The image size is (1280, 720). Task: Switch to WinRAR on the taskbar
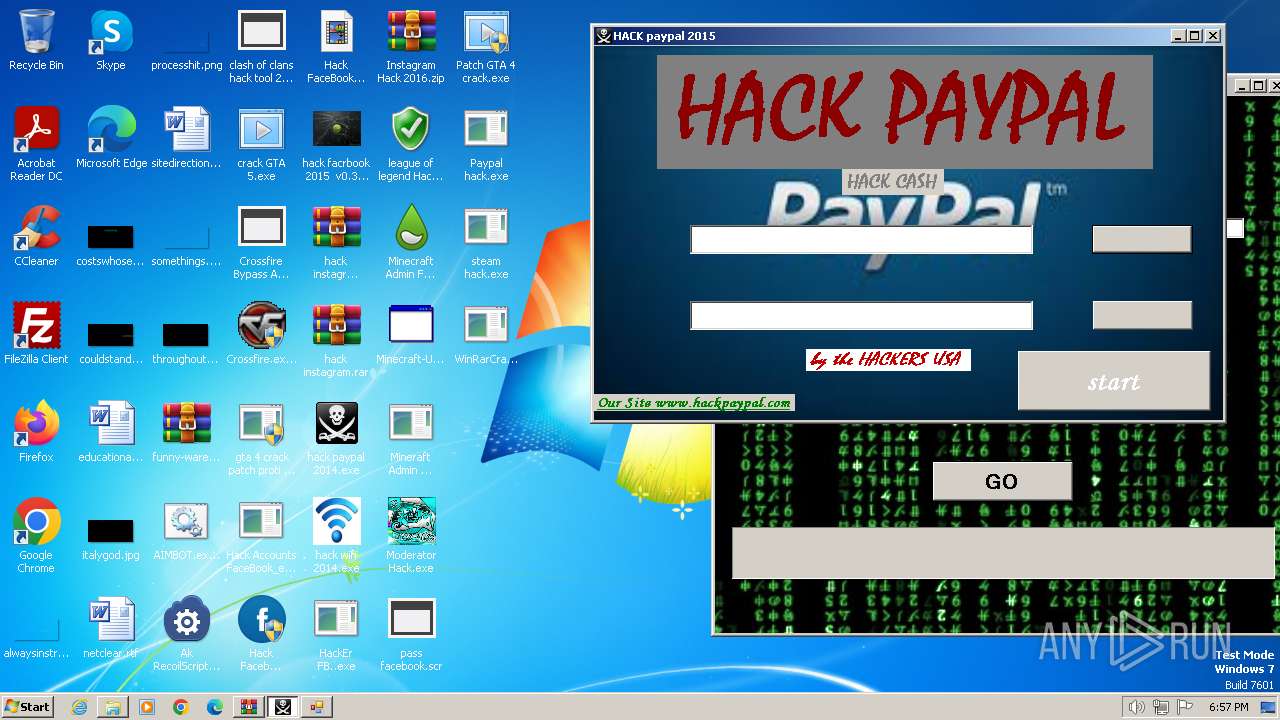click(247, 707)
